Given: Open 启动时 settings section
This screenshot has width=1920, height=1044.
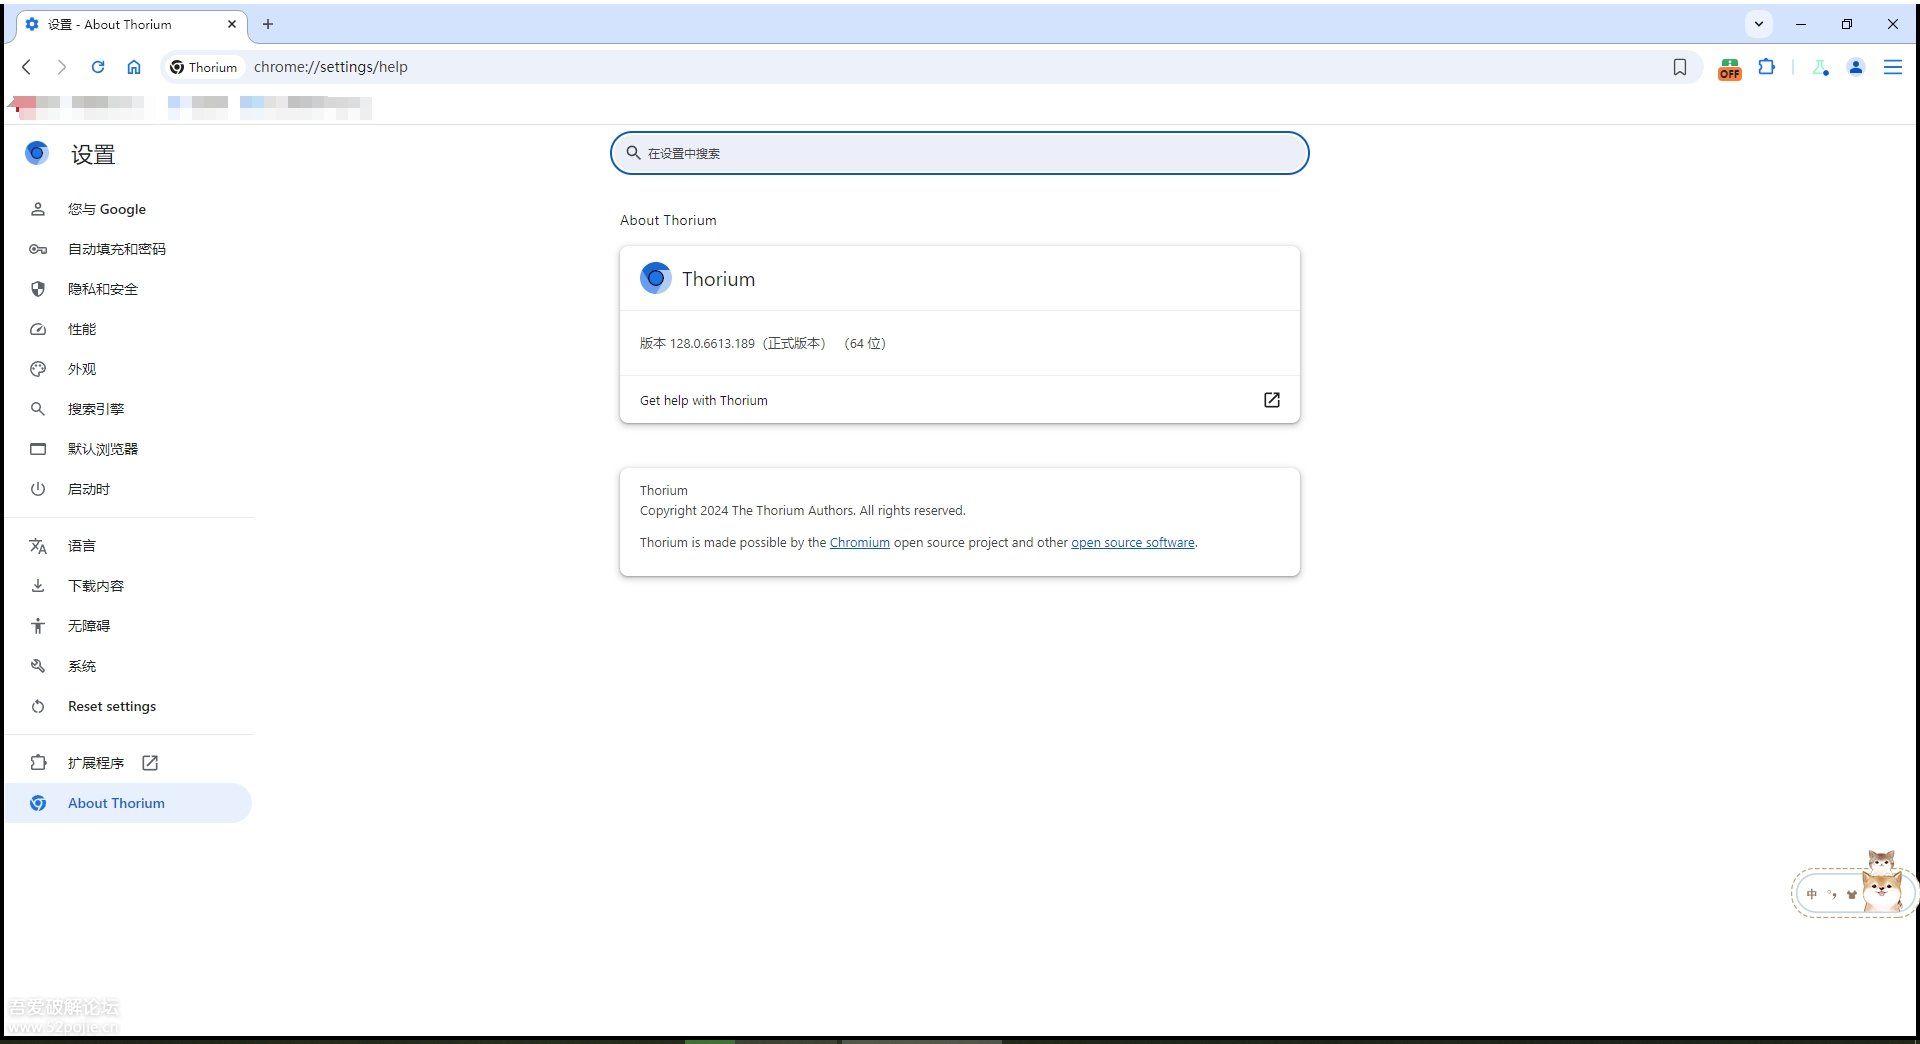Looking at the screenshot, I should point(128,489).
